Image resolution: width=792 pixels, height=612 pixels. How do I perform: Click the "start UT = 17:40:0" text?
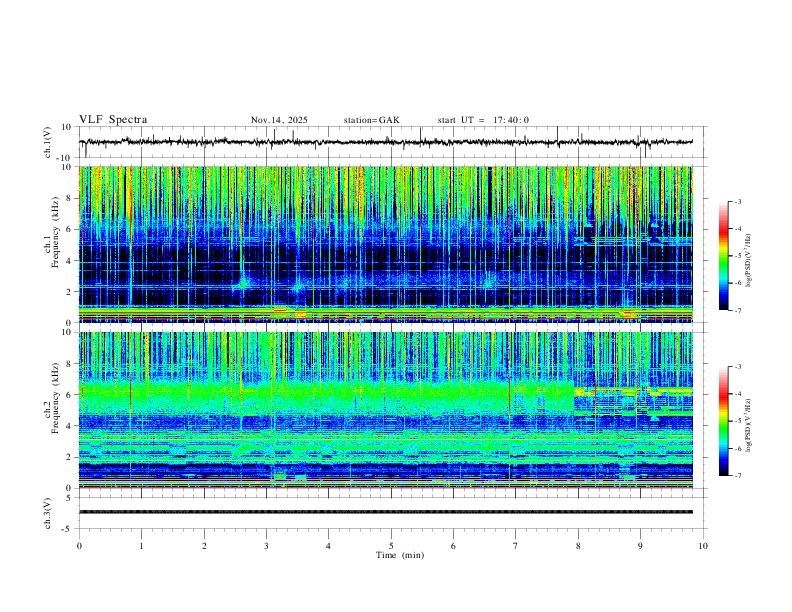(483, 120)
